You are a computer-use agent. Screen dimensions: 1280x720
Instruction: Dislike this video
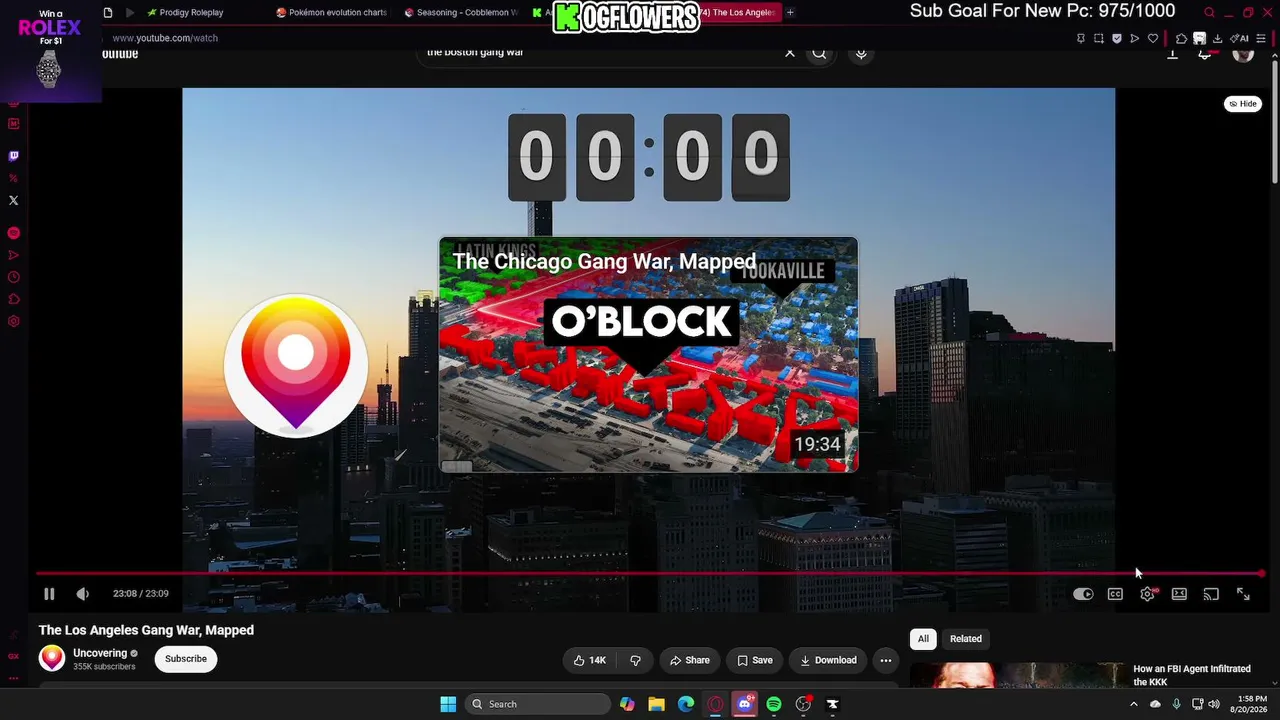click(635, 660)
